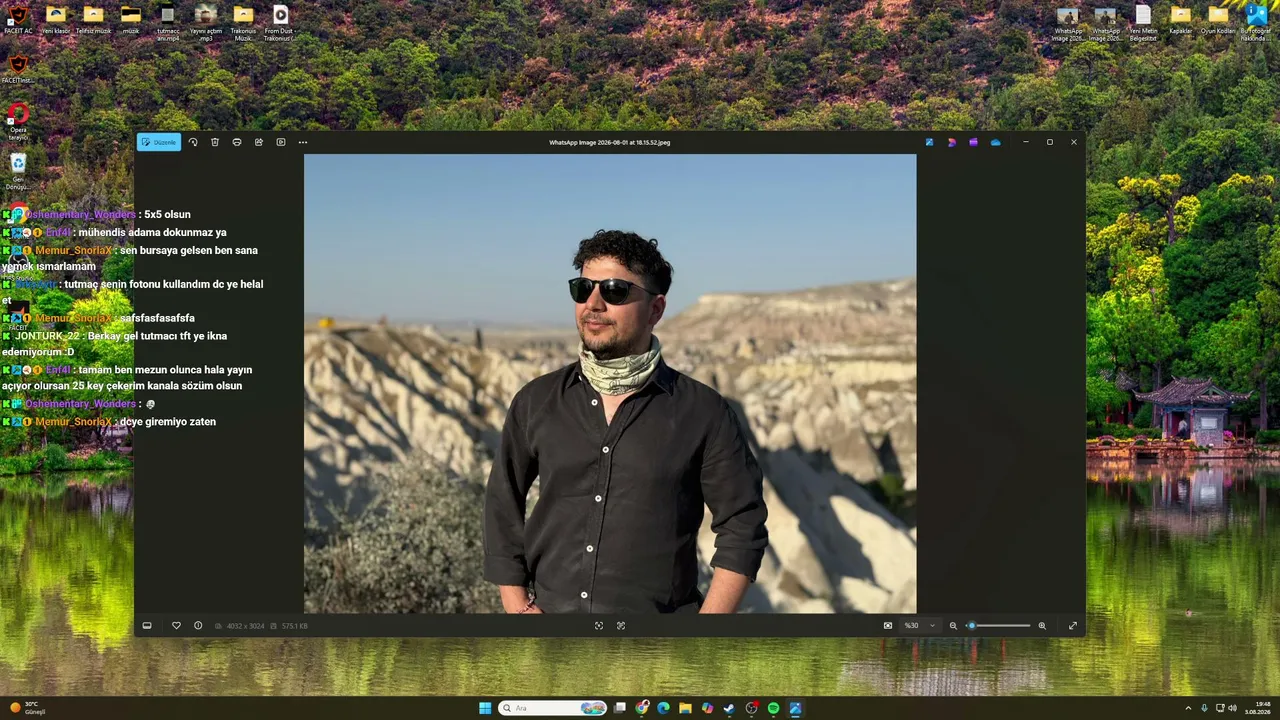This screenshot has height=720, width=1280.
Task: Open the %30 zoom level dropdown
Action: coord(920,626)
